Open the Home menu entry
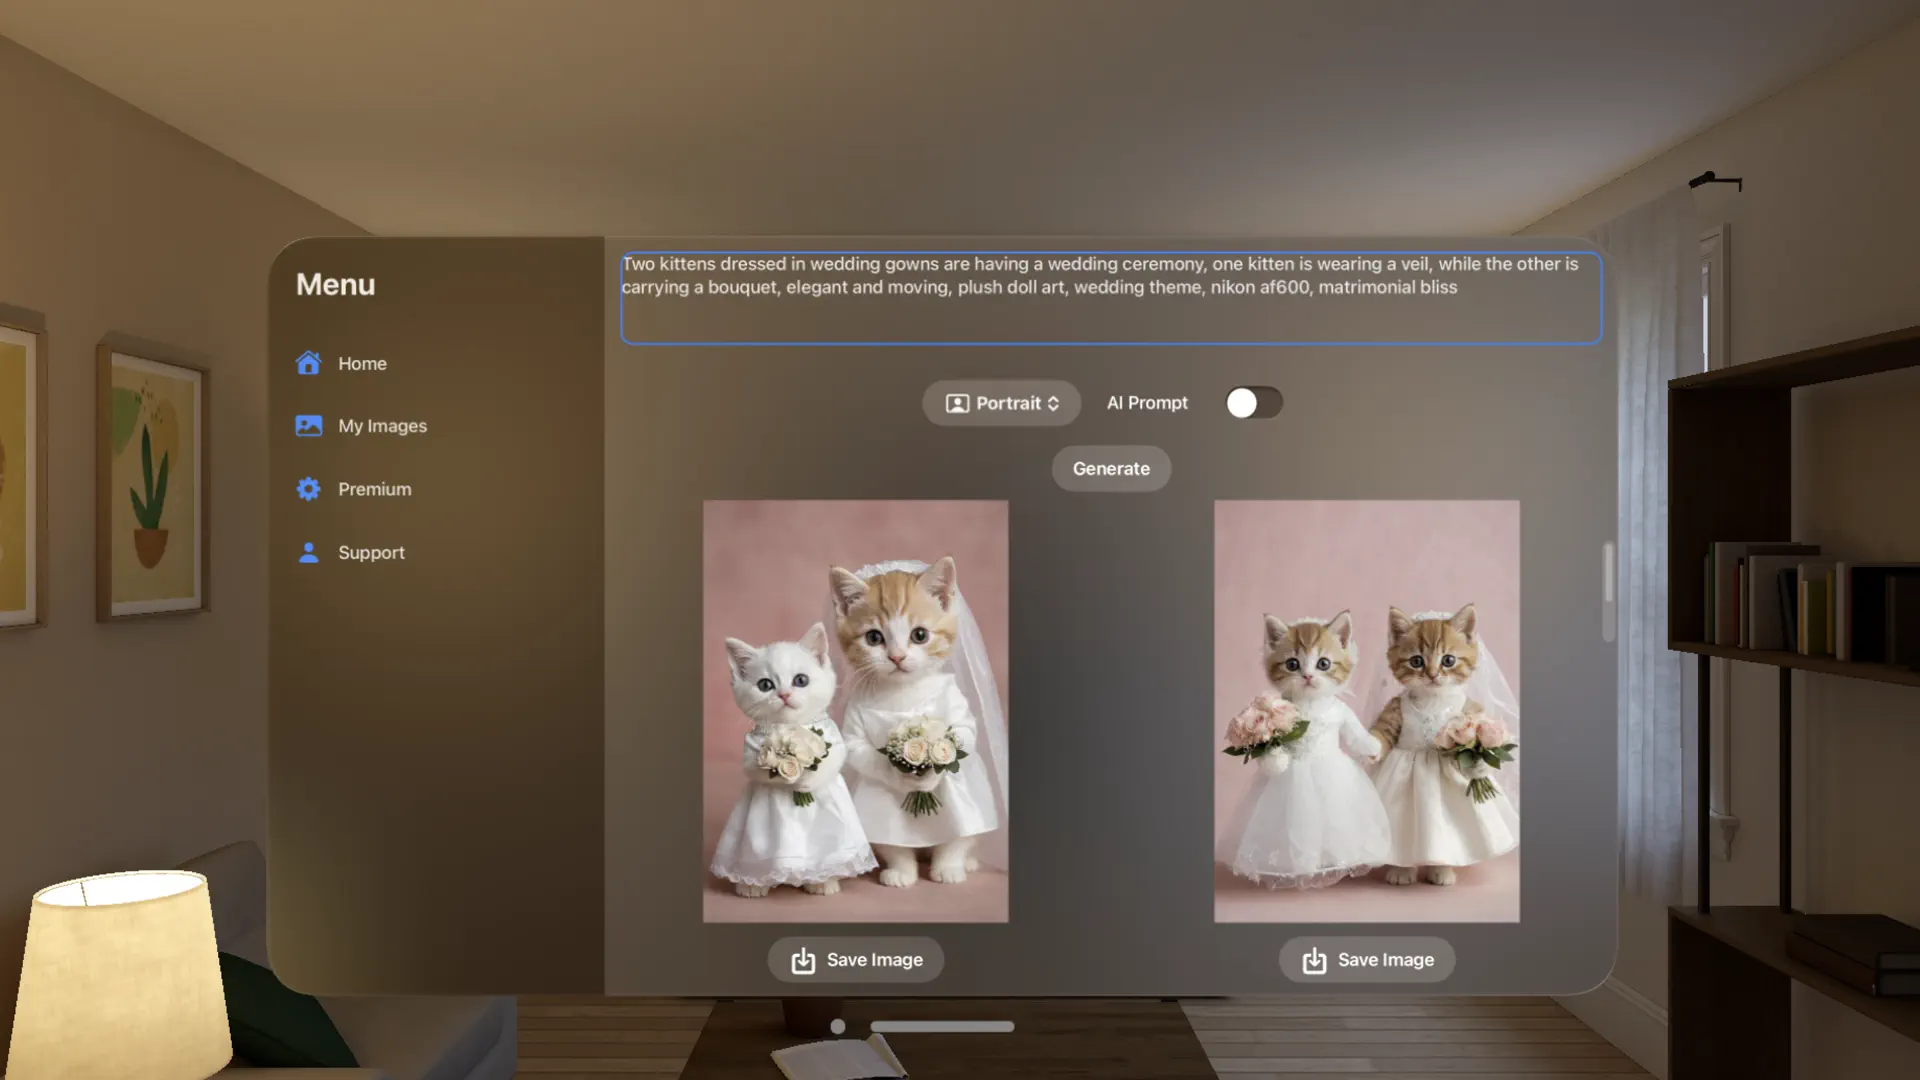Image resolution: width=1920 pixels, height=1080 pixels. (362, 362)
